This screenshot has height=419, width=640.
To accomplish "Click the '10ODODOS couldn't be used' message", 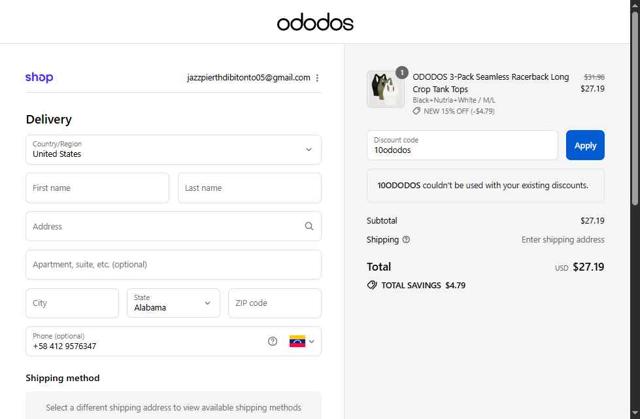I will [x=485, y=186].
